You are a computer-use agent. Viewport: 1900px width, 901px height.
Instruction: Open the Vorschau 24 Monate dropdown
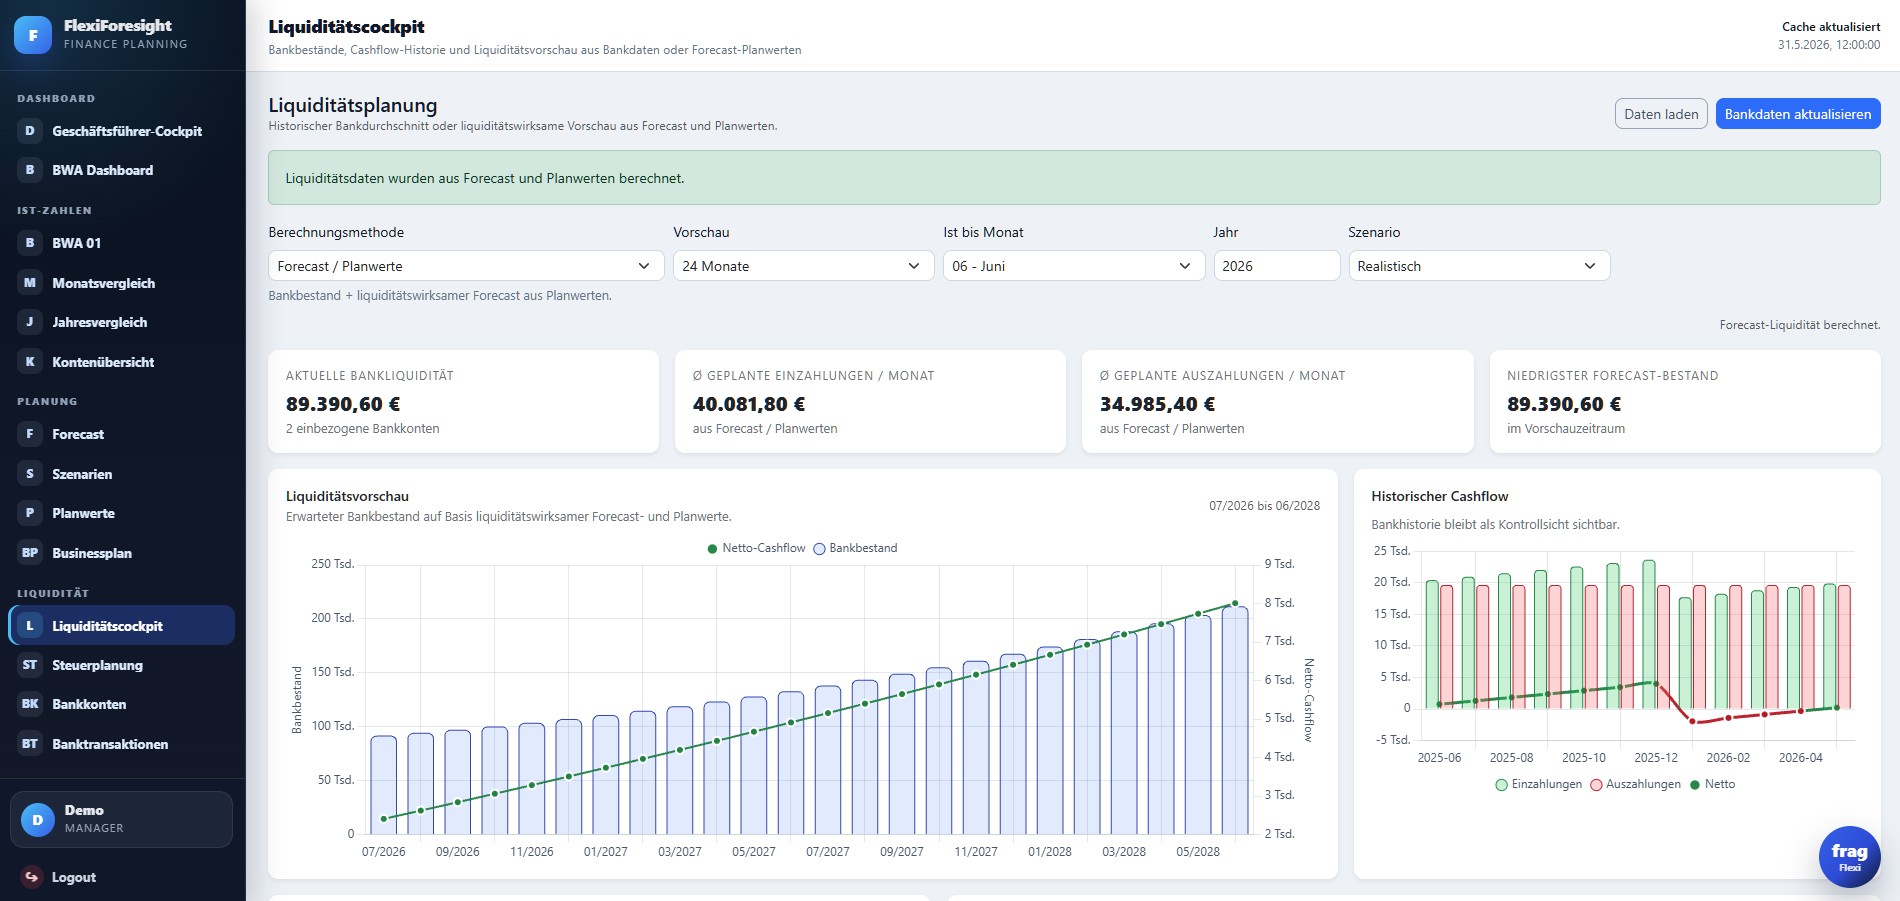(803, 266)
